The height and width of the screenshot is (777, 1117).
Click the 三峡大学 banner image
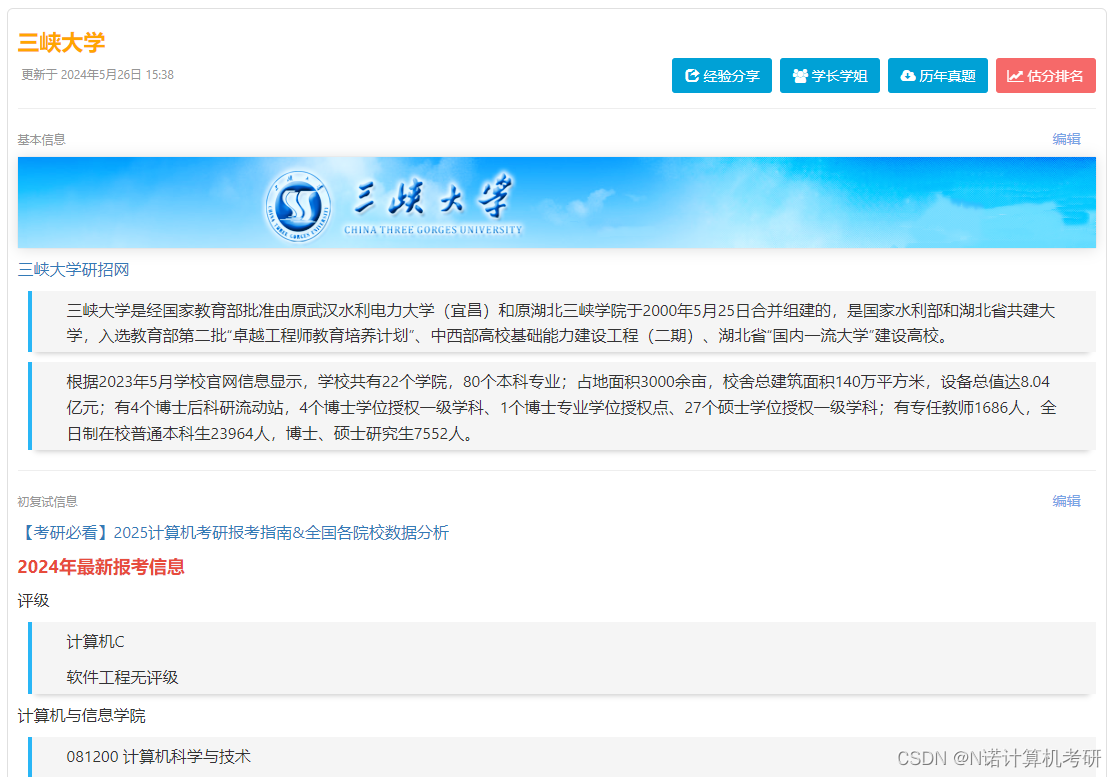pyautogui.click(x=556, y=202)
